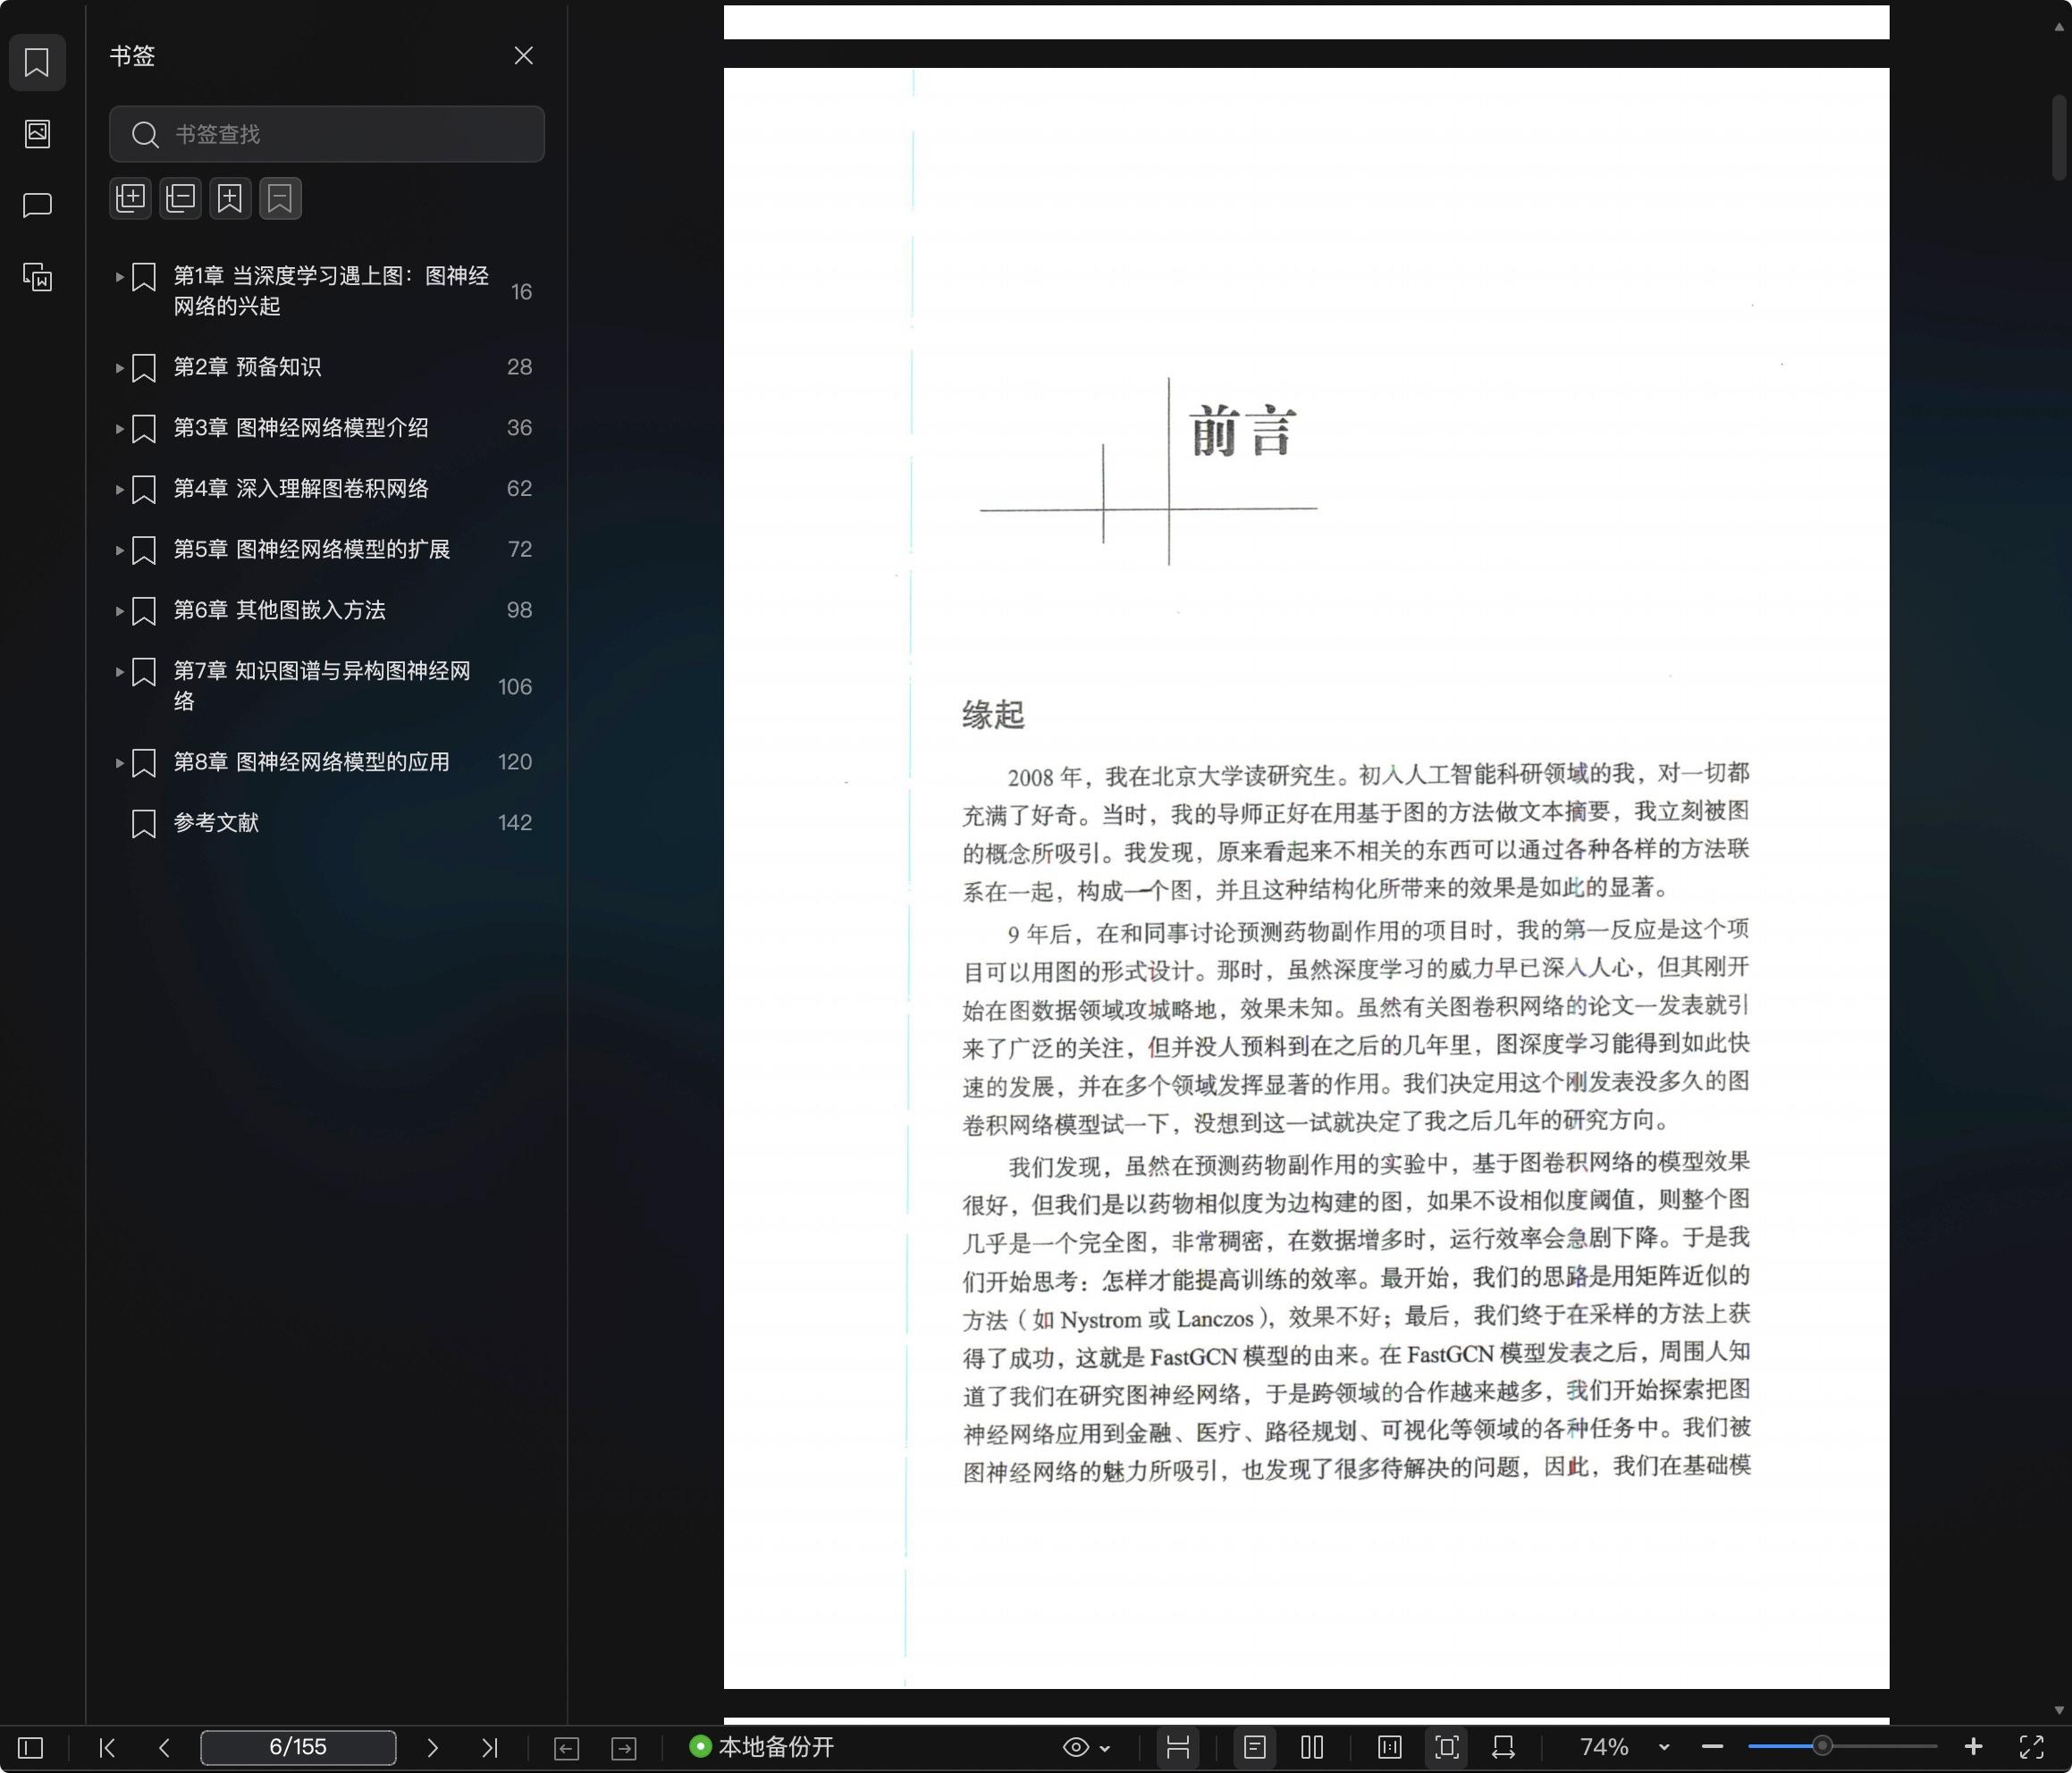Go back to the previous view

(566, 1748)
